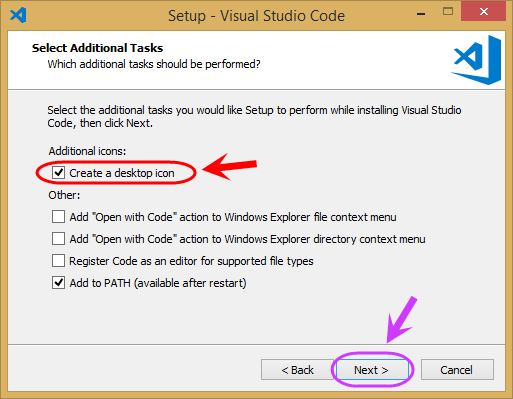This screenshot has width=513, height=399.
Task: Click the Select Additional Tasks heading
Action: tap(97, 48)
